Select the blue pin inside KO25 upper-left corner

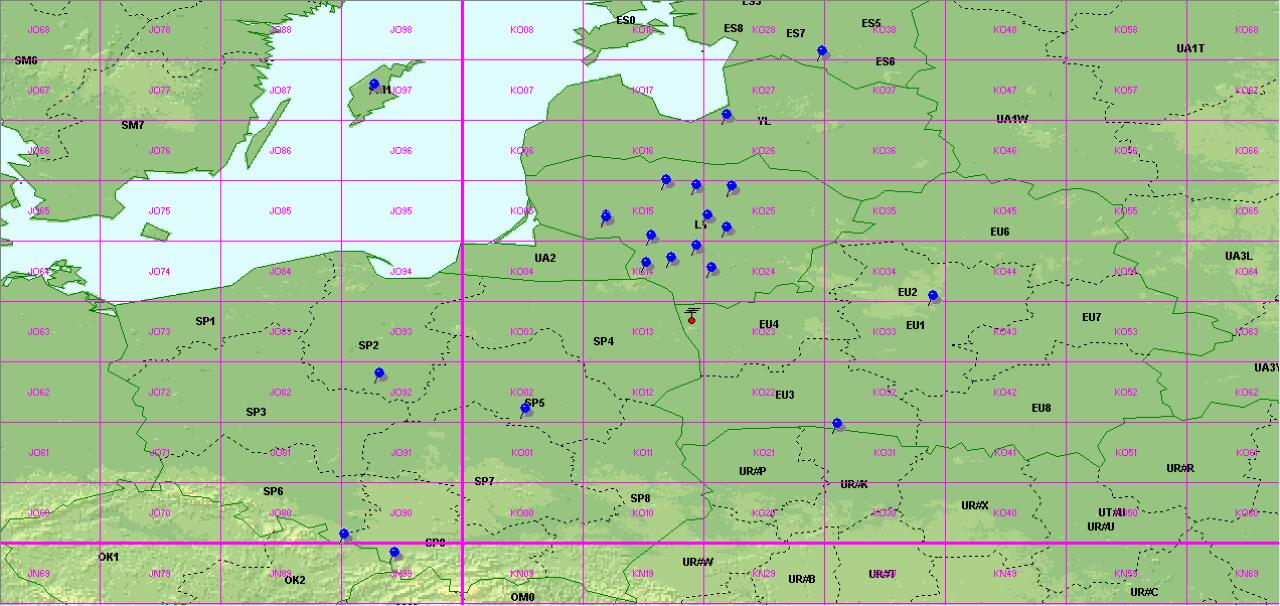pyautogui.click(x=732, y=186)
